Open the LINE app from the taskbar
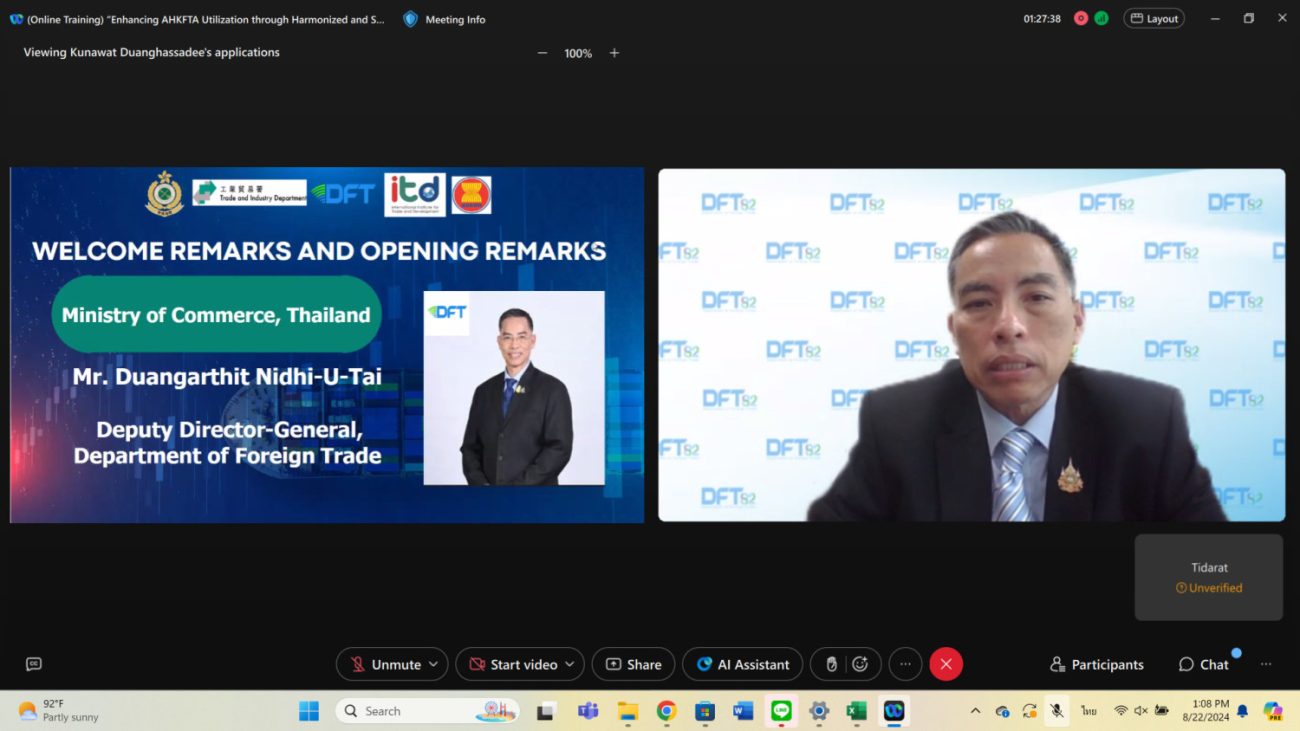1300x731 pixels. click(781, 711)
